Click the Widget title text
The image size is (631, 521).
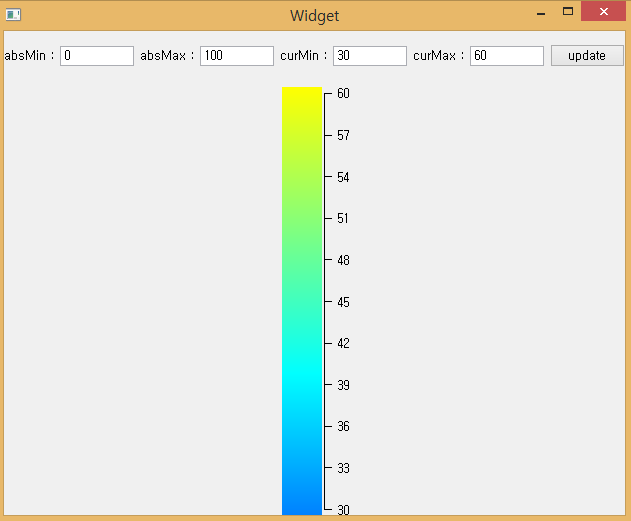(315, 16)
